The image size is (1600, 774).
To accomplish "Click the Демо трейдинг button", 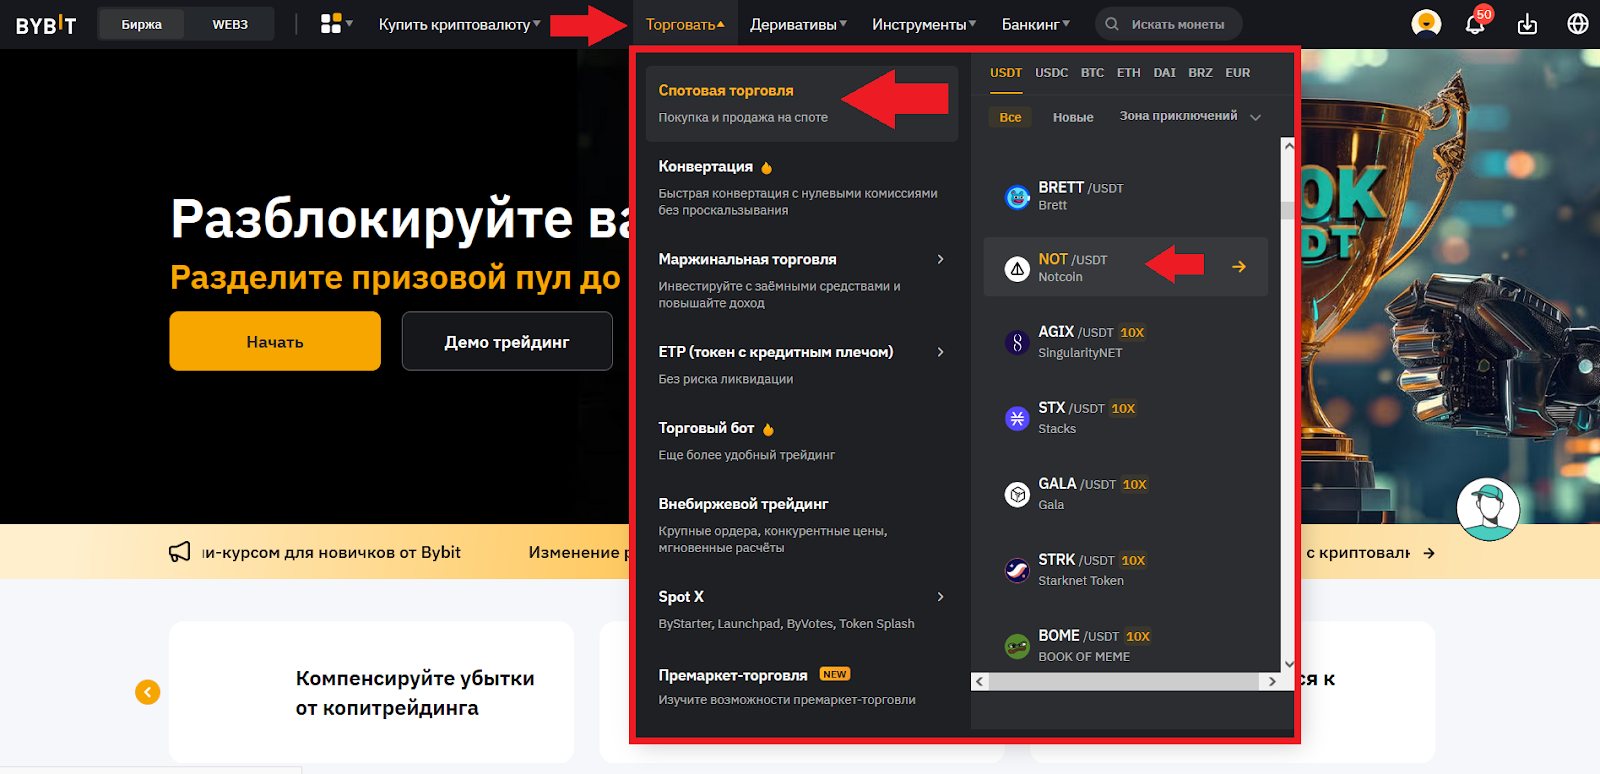I will point(507,341).
